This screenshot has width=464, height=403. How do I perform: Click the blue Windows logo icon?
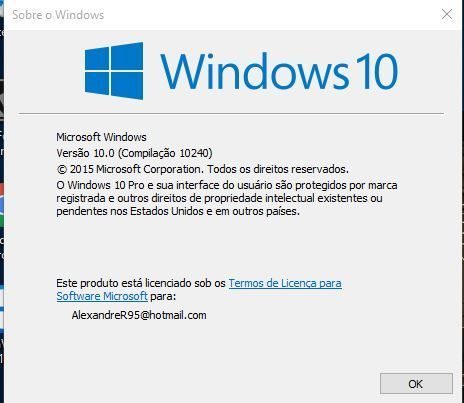tap(114, 71)
